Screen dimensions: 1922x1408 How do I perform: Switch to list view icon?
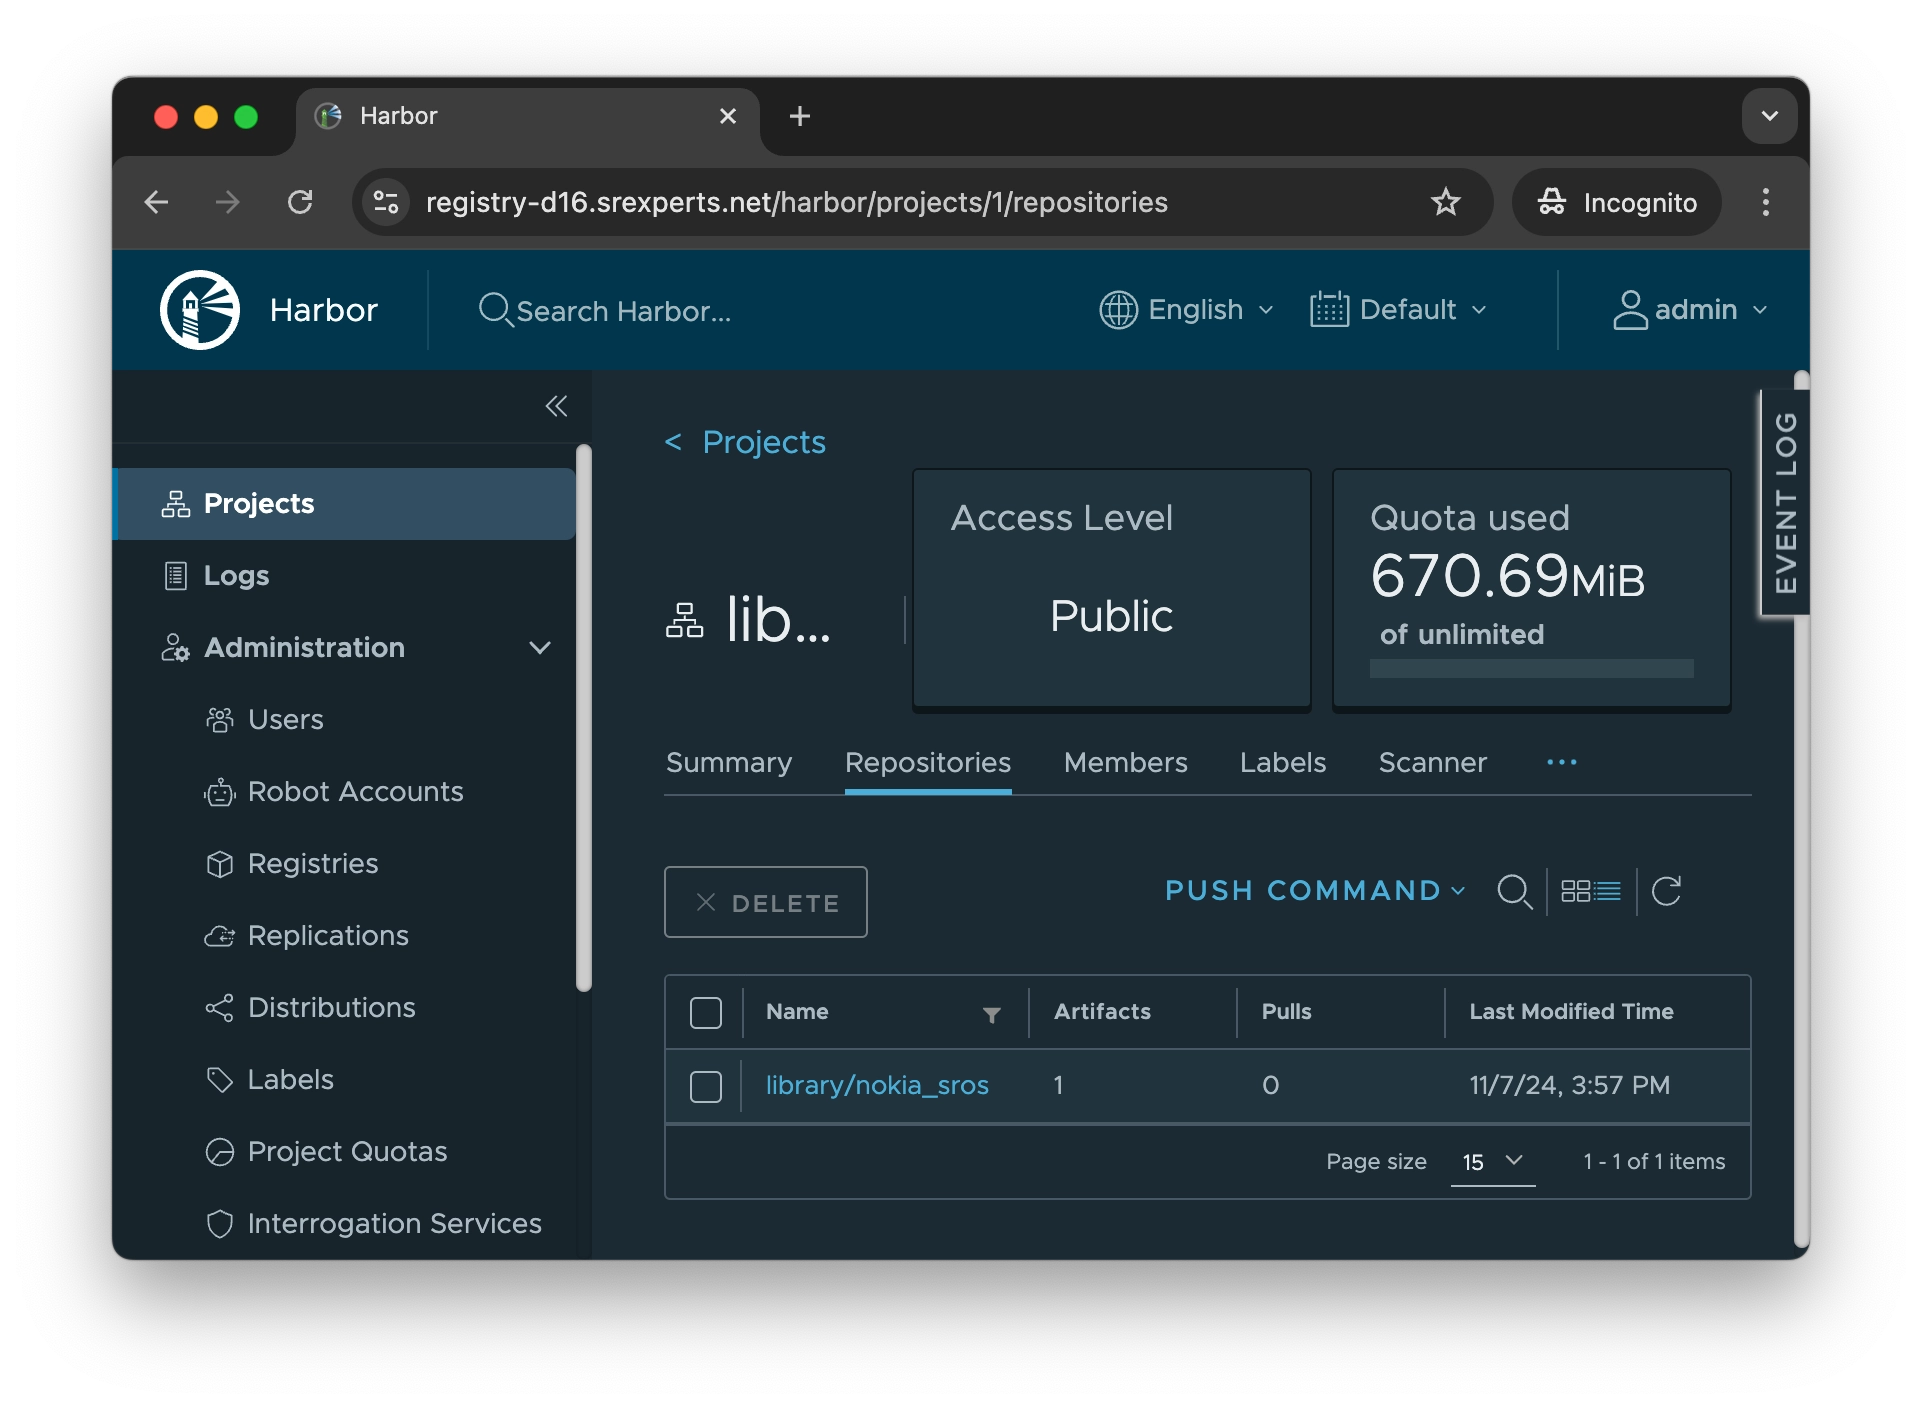pos(1608,891)
